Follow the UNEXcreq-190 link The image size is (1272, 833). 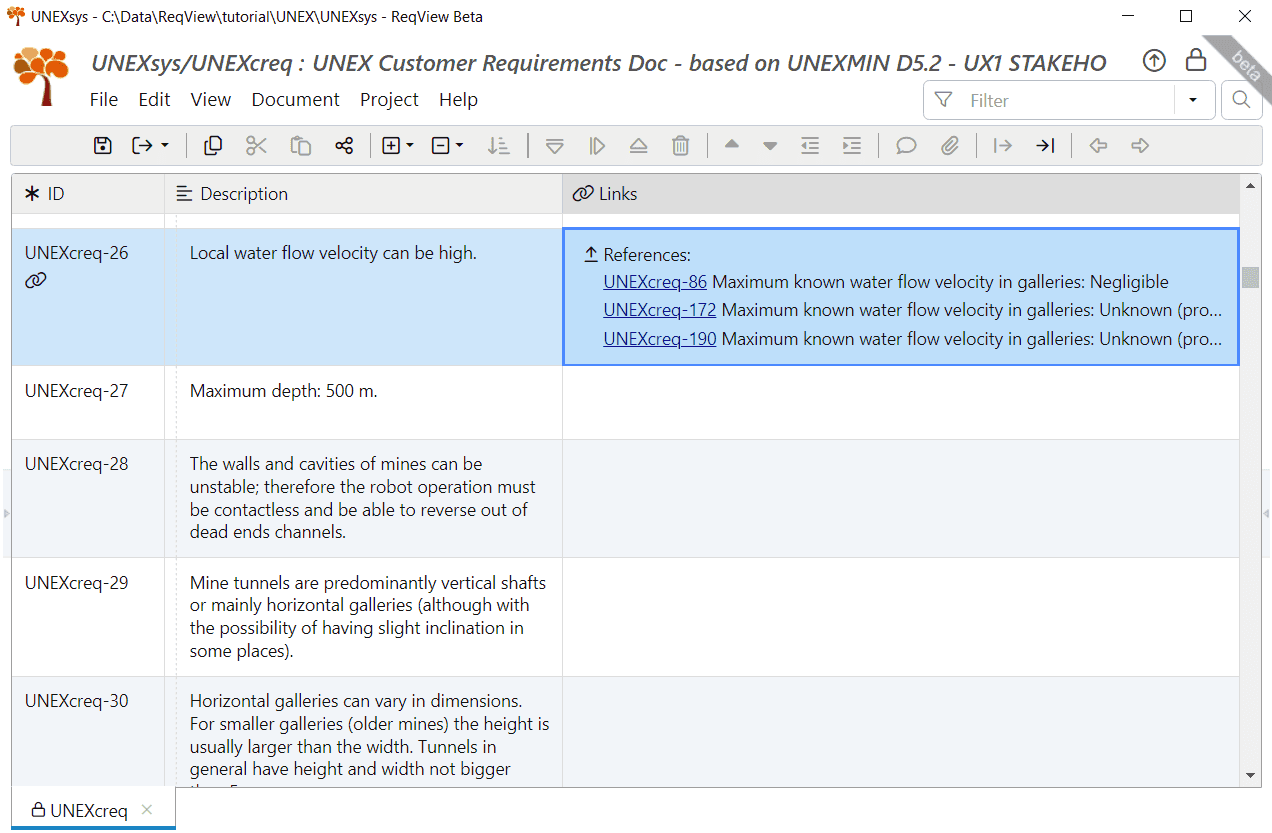click(660, 339)
